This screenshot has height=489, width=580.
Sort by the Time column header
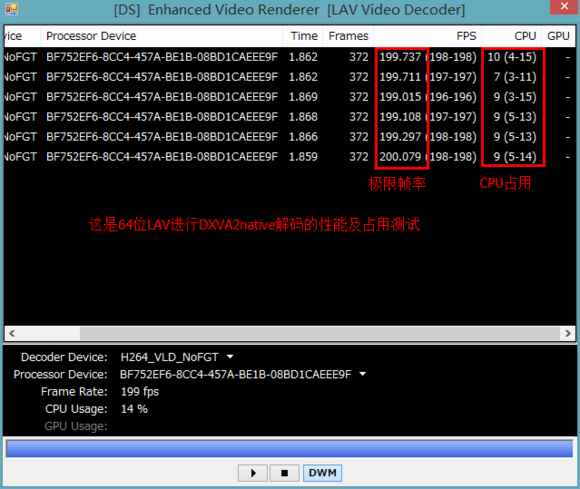(x=303, y=36)
